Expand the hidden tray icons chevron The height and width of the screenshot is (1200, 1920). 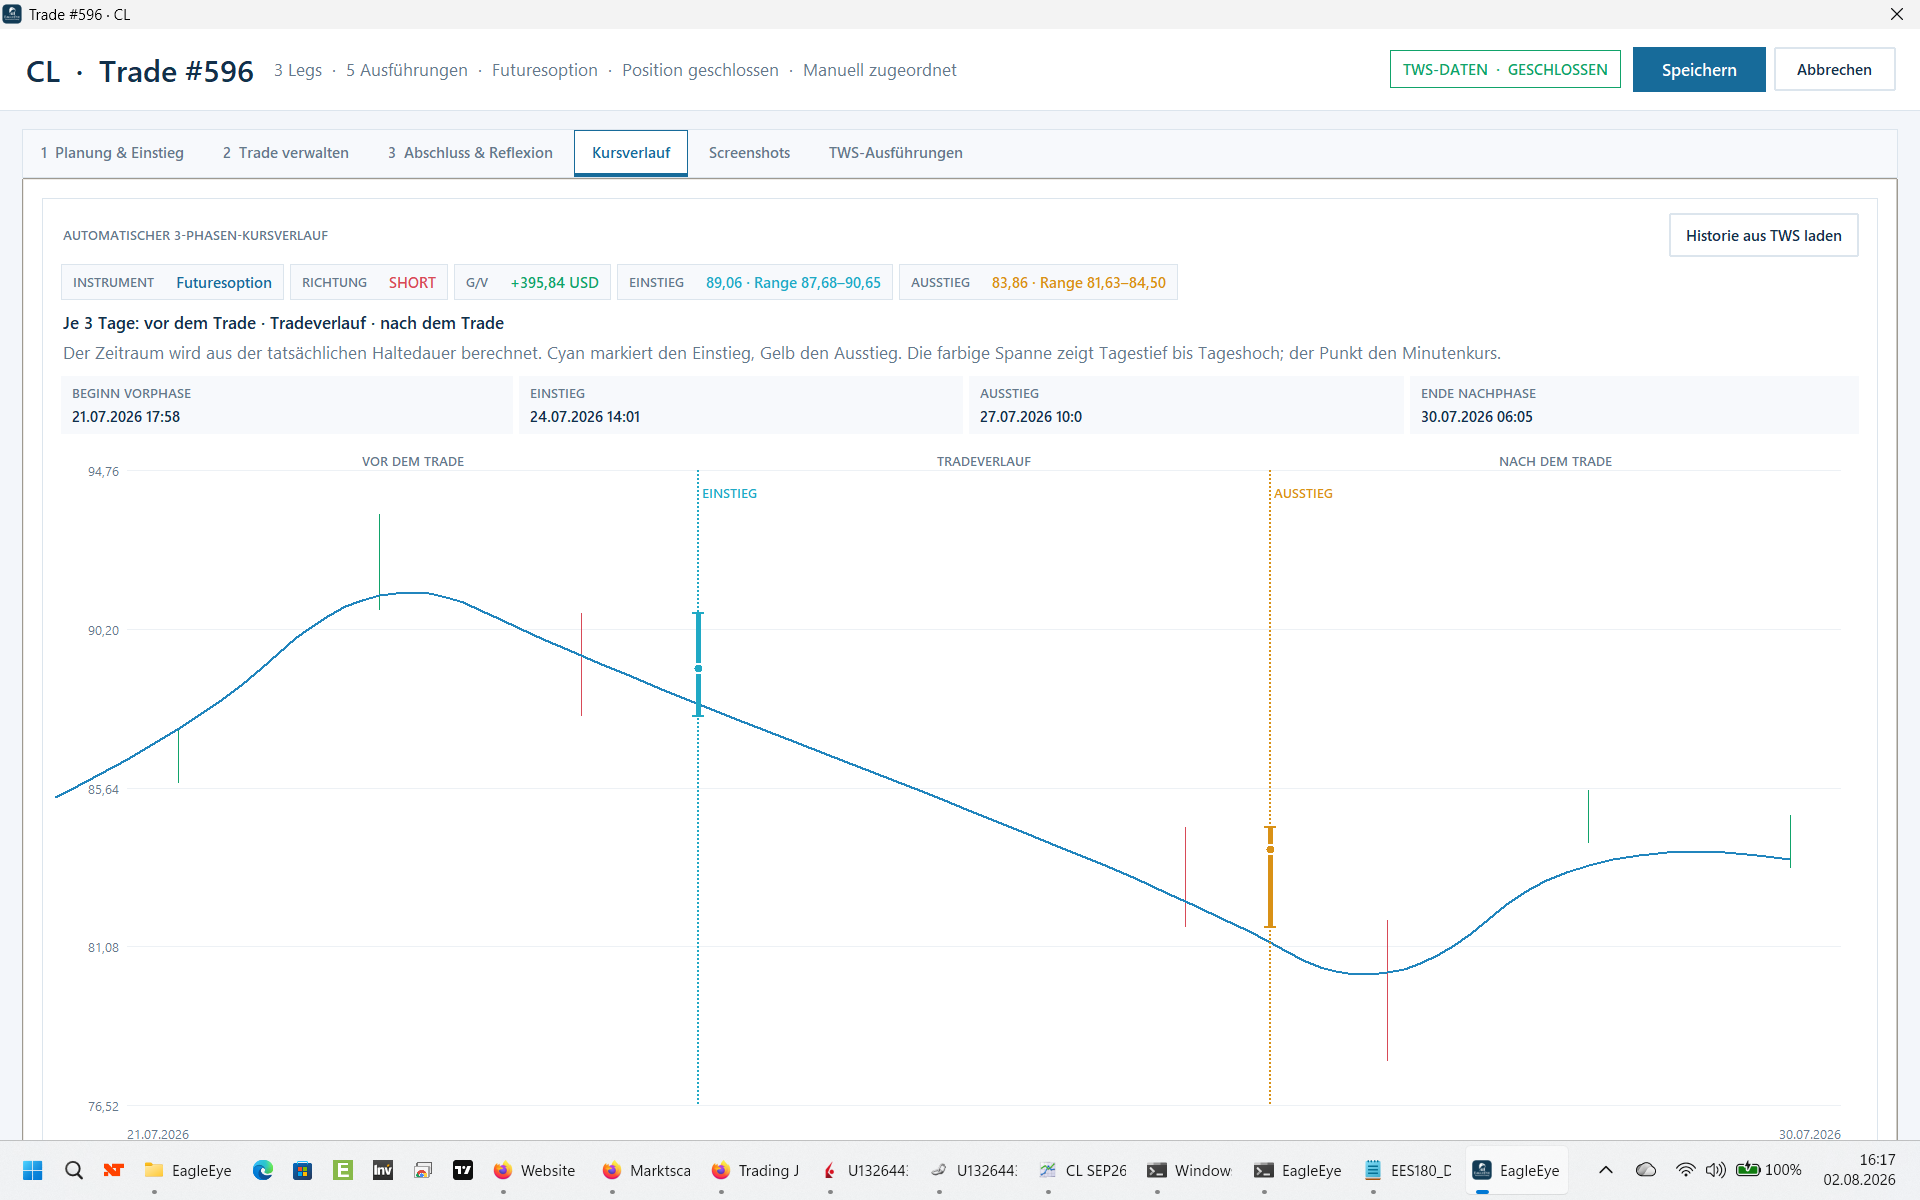point(1606,1170)
